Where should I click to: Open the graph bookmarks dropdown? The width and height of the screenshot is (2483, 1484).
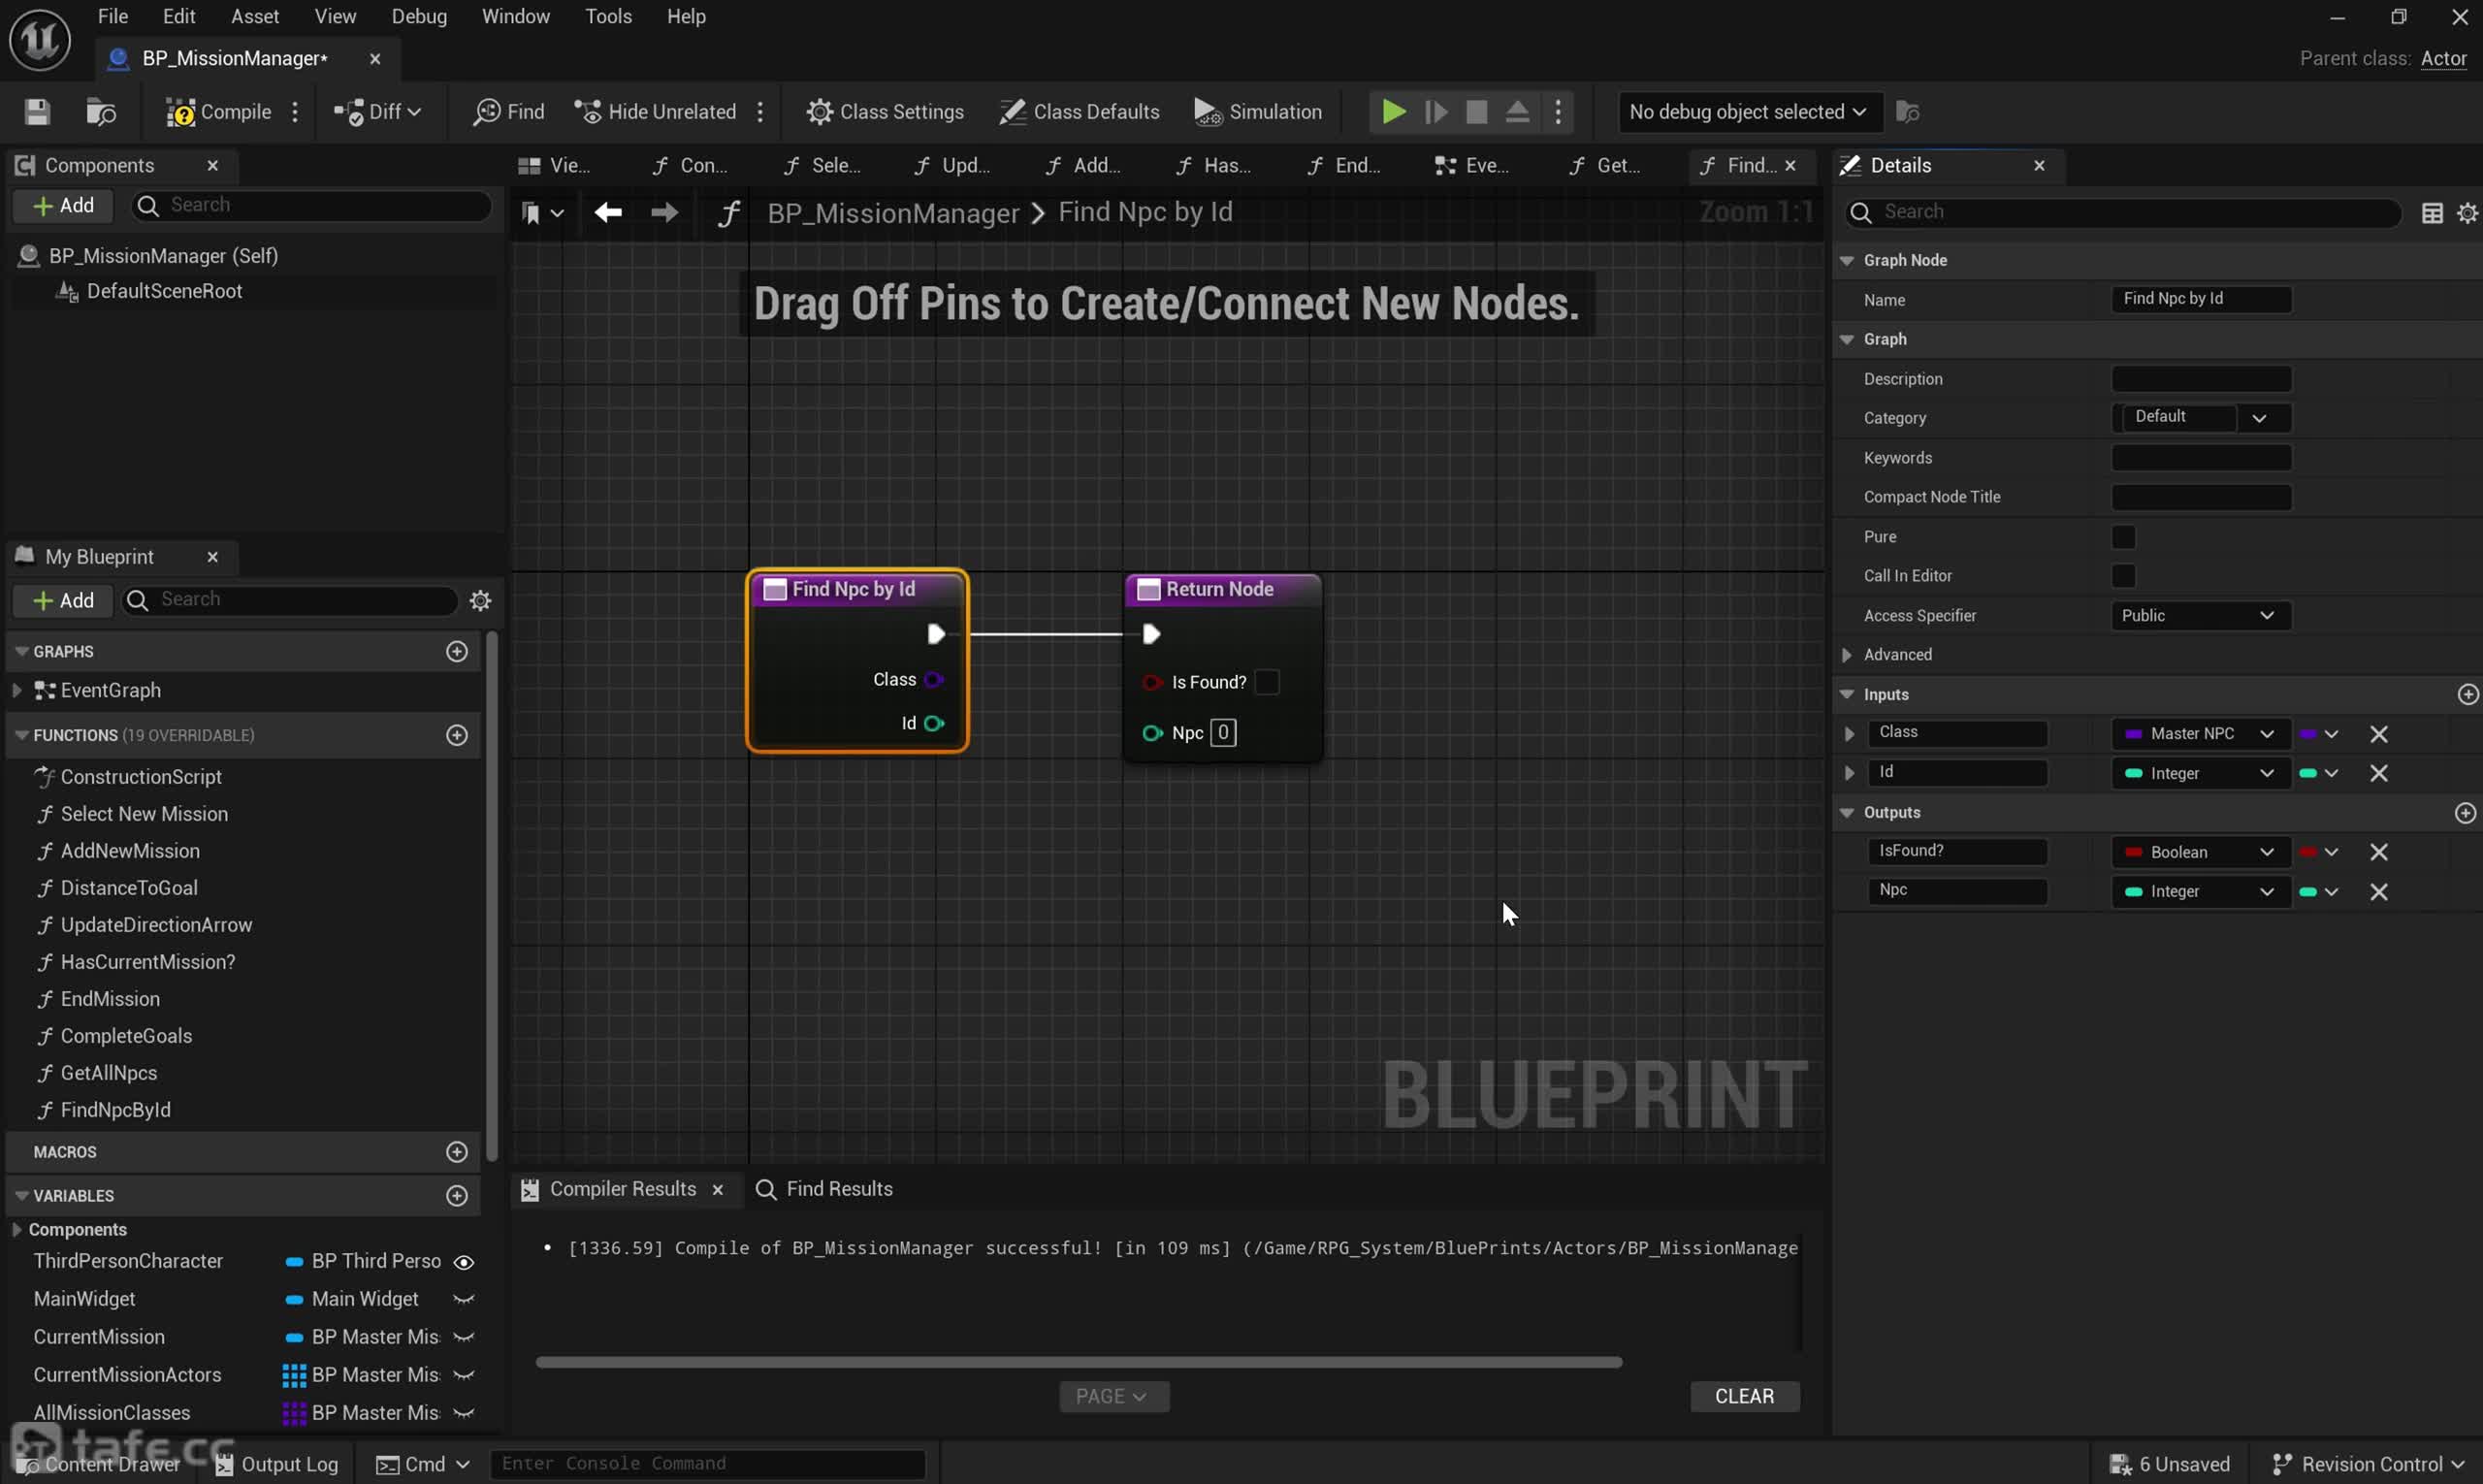click(543, 213)
